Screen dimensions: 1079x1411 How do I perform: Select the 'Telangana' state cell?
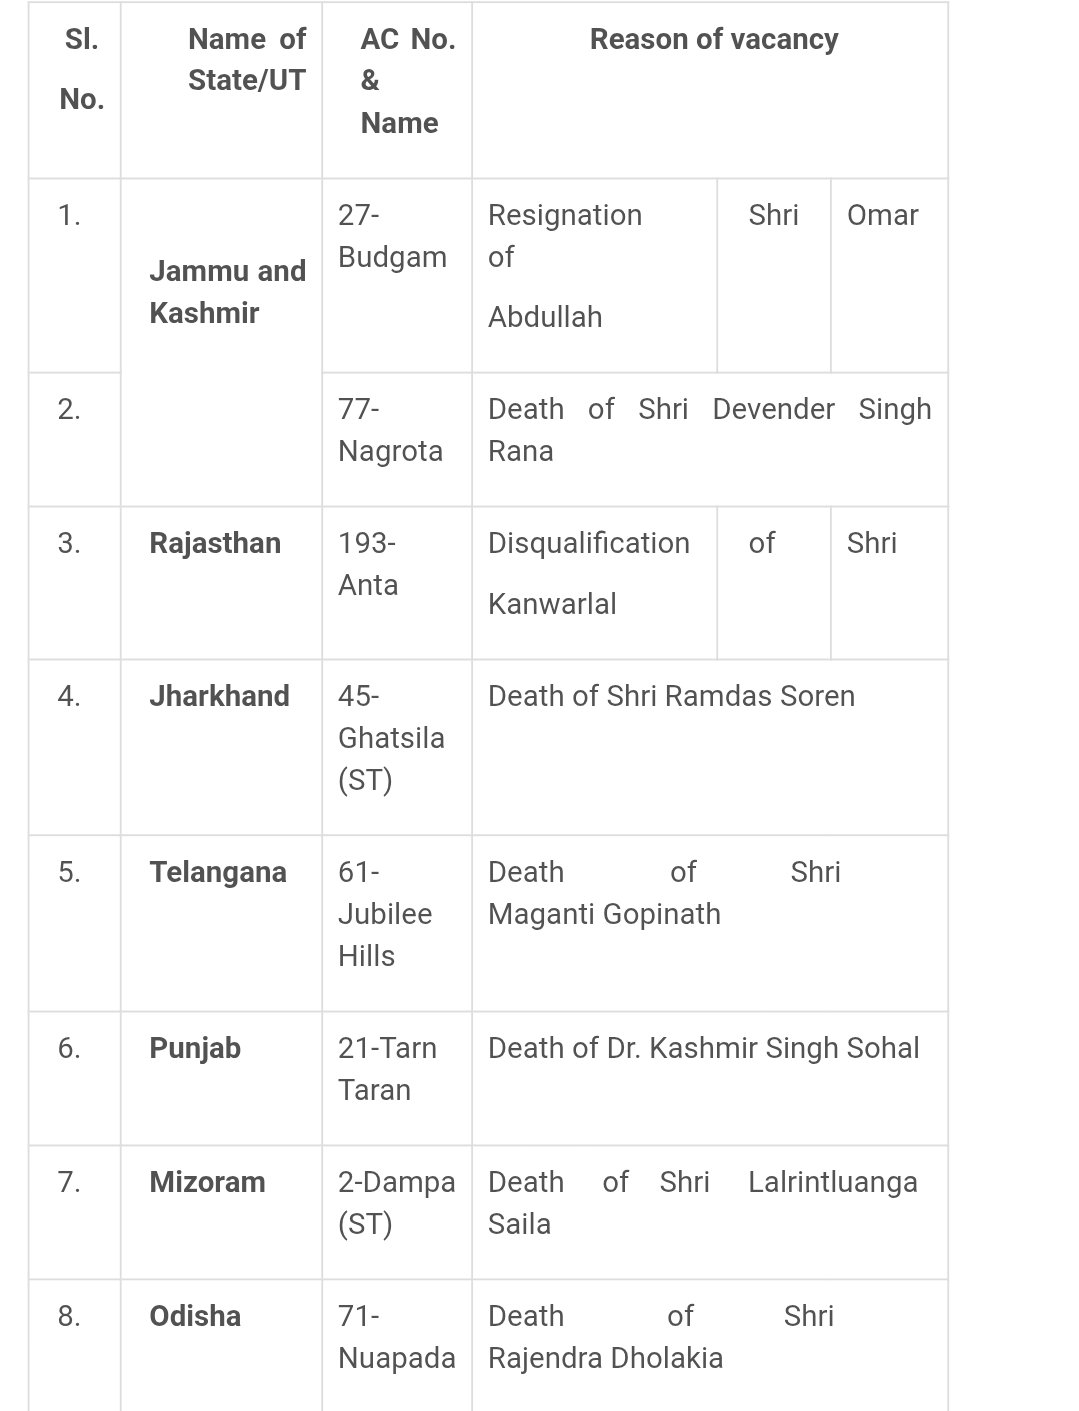tap(218, 872)
